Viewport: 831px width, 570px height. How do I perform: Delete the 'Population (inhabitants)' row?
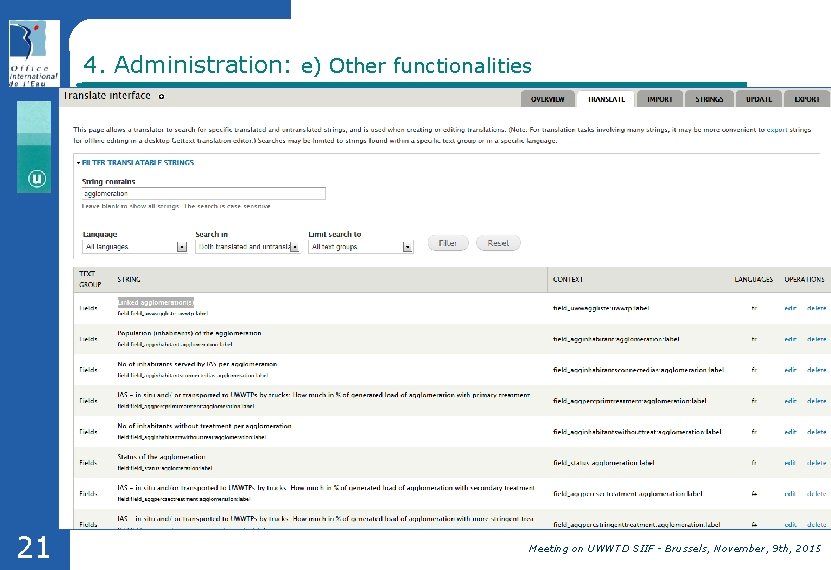[816, 339]
